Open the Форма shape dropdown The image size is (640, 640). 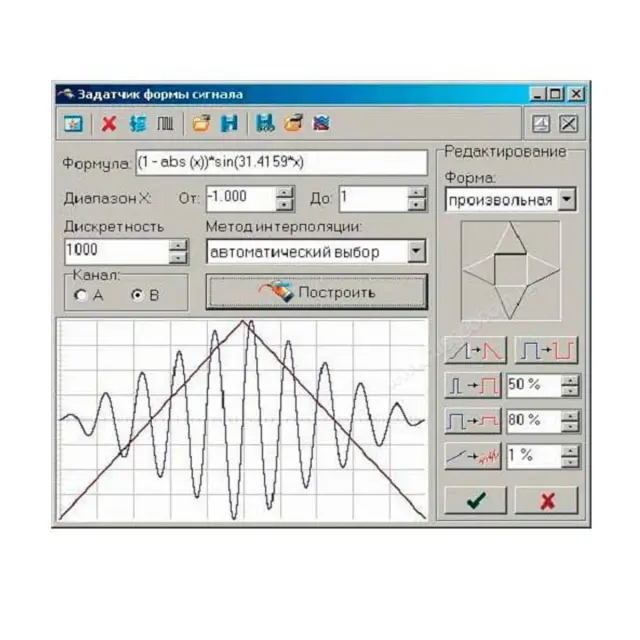pyautogui.click(x=567, y=200)
